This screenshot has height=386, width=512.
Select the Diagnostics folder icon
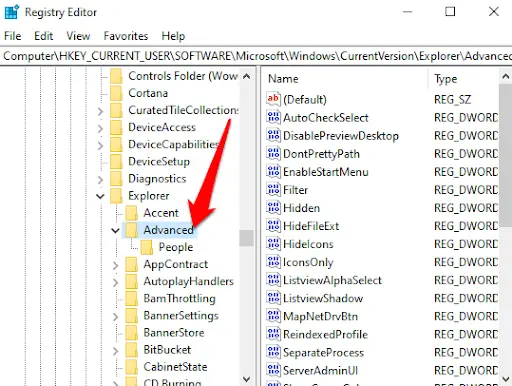coord(116,179)
